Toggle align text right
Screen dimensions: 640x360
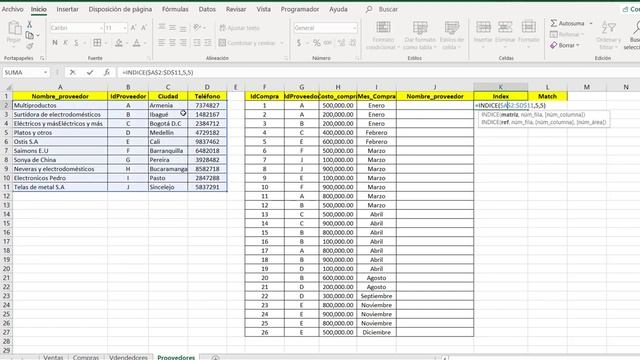[183, 42]
